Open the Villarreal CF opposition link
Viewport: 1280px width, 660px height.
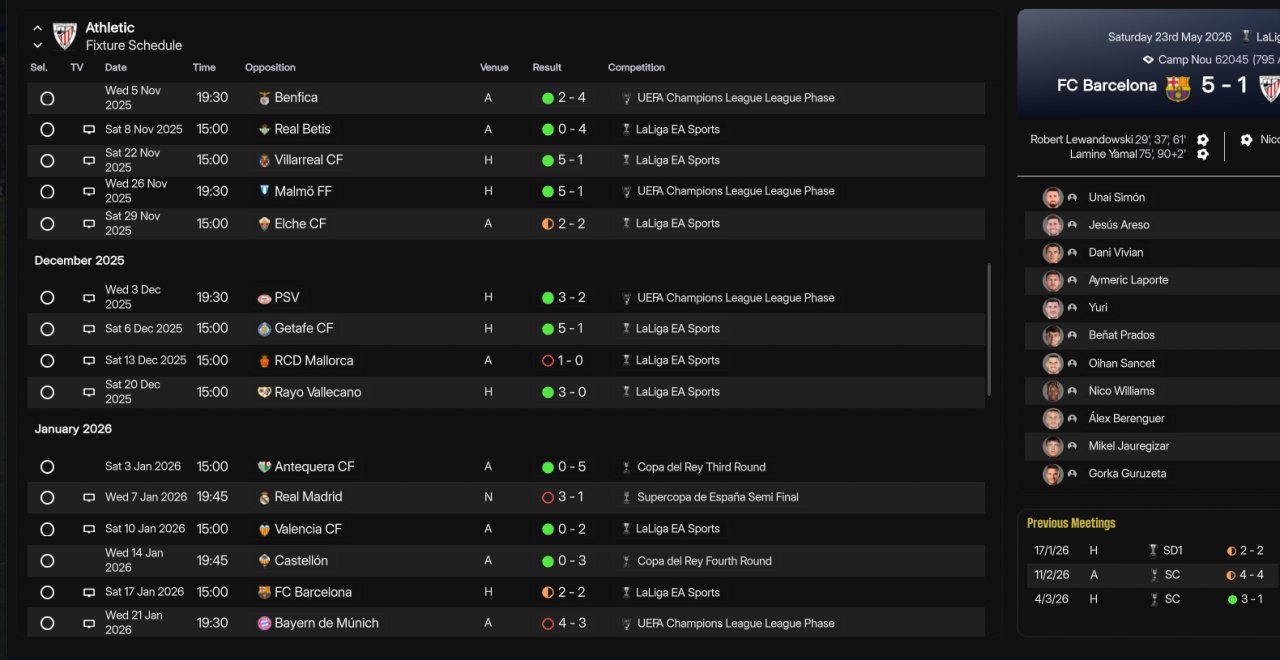pos(308,160)
